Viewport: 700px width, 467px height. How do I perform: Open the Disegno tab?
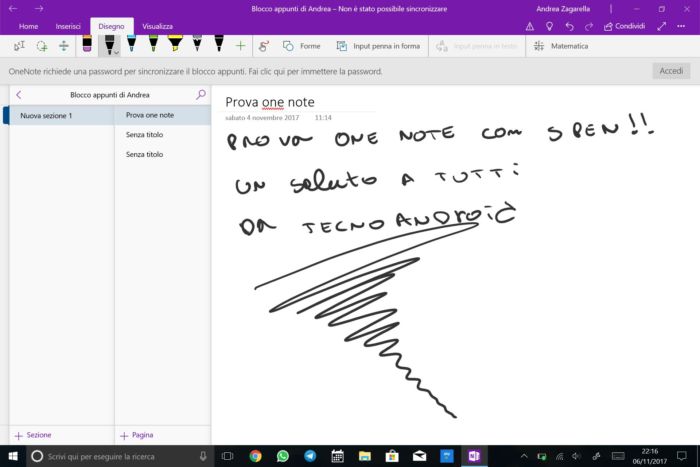tap(112, 26)
